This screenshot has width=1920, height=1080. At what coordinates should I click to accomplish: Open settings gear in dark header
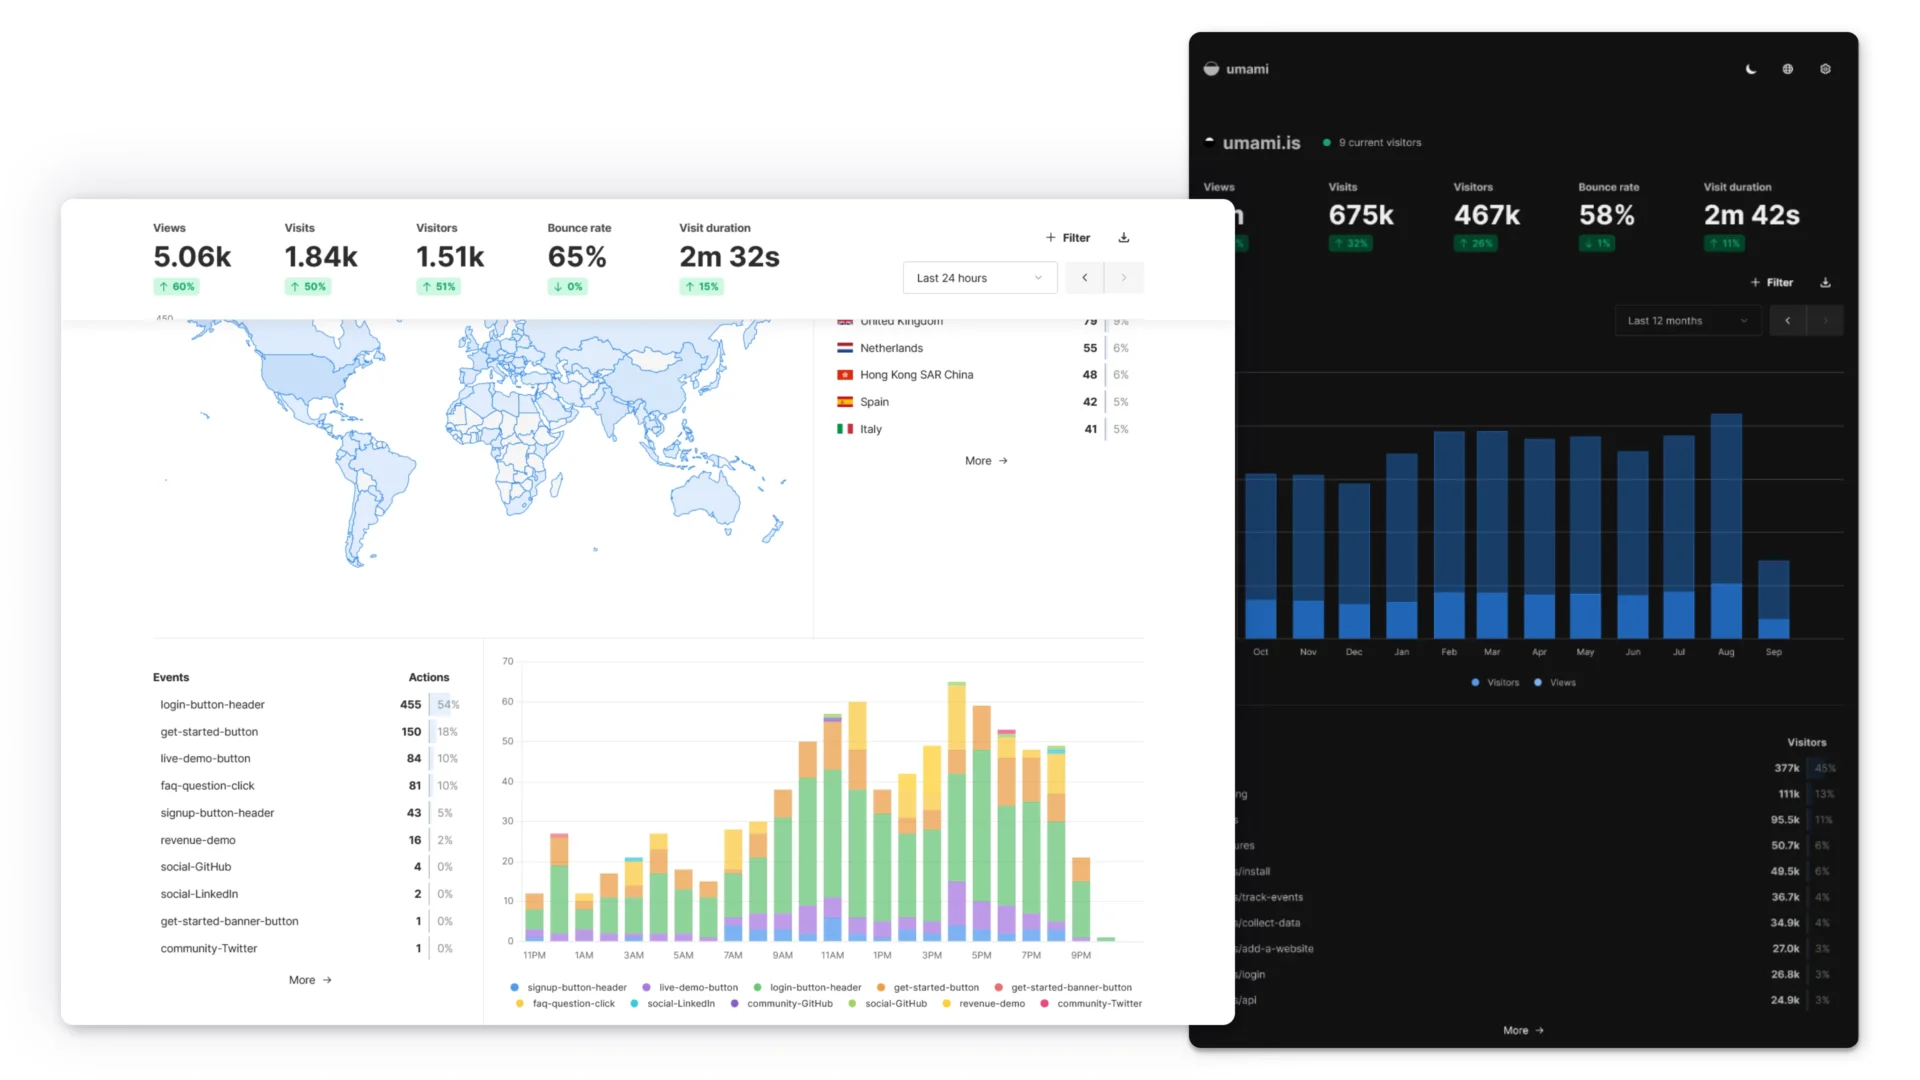pos(1825,69)
